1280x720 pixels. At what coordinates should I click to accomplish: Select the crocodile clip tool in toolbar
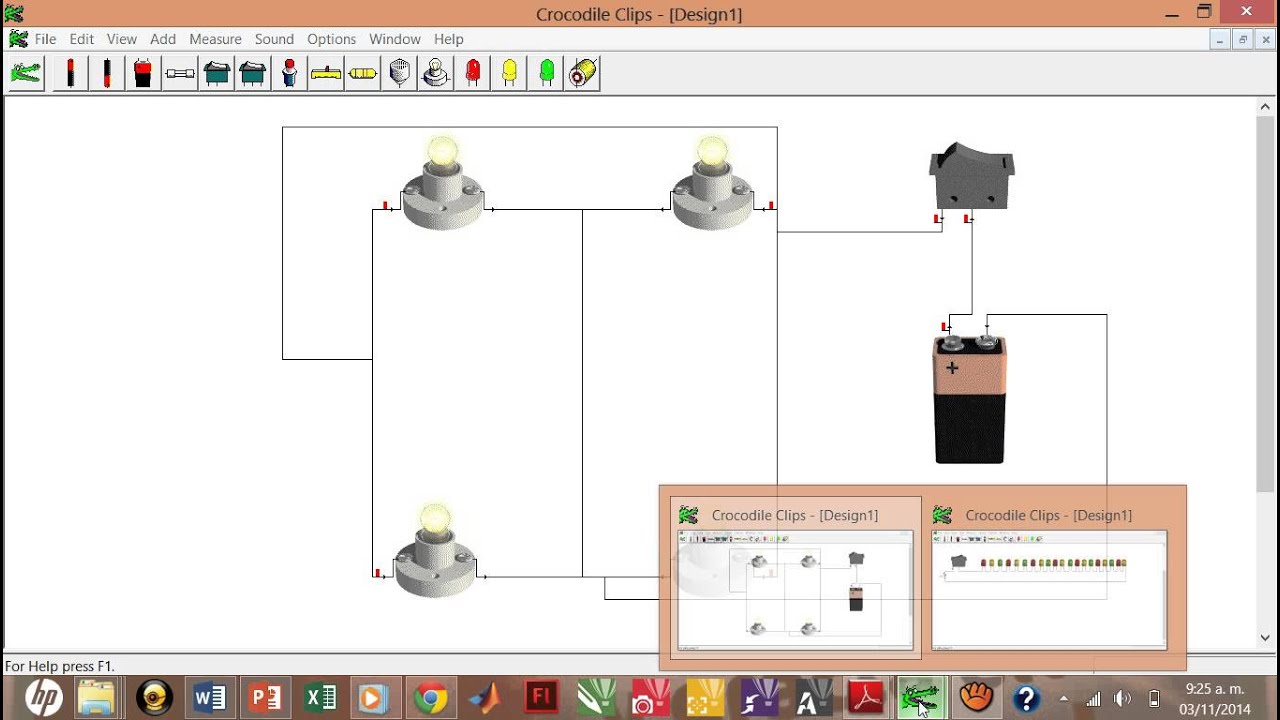[27, 73]
